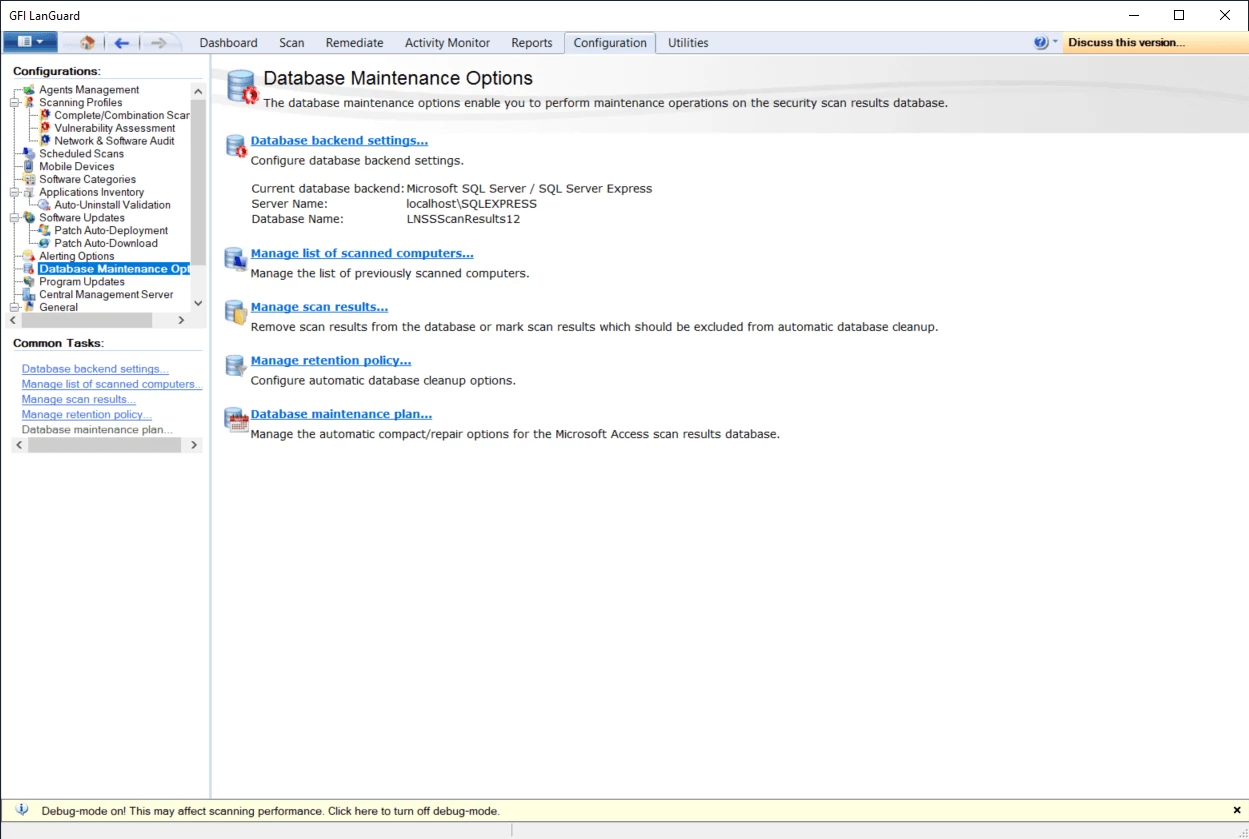Image resolution: width=1249 pixels, height=839 pixels.
Task: Select Alerting Options in the tree
Action: tap(76, 256)
